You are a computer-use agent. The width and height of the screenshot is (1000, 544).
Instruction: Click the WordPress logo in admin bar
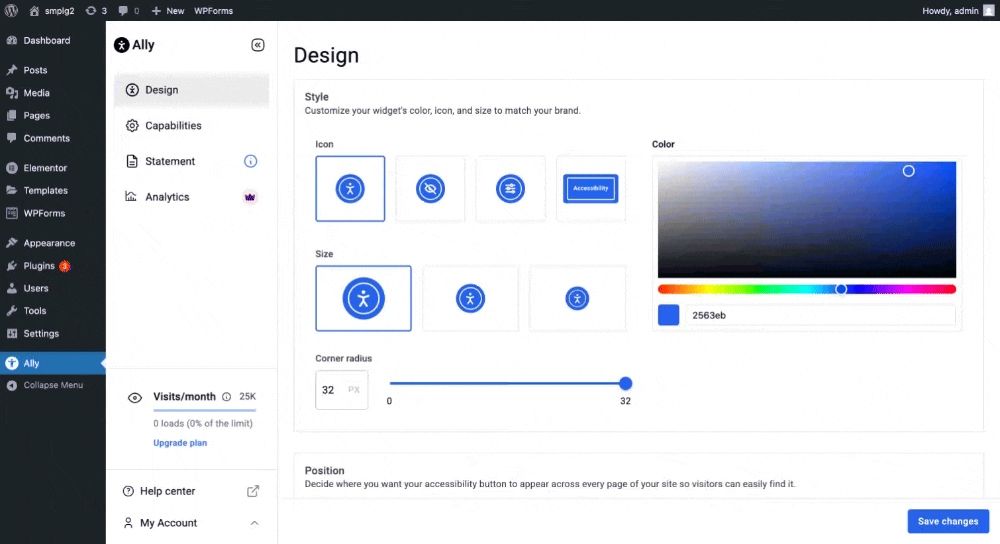[11, 10]
